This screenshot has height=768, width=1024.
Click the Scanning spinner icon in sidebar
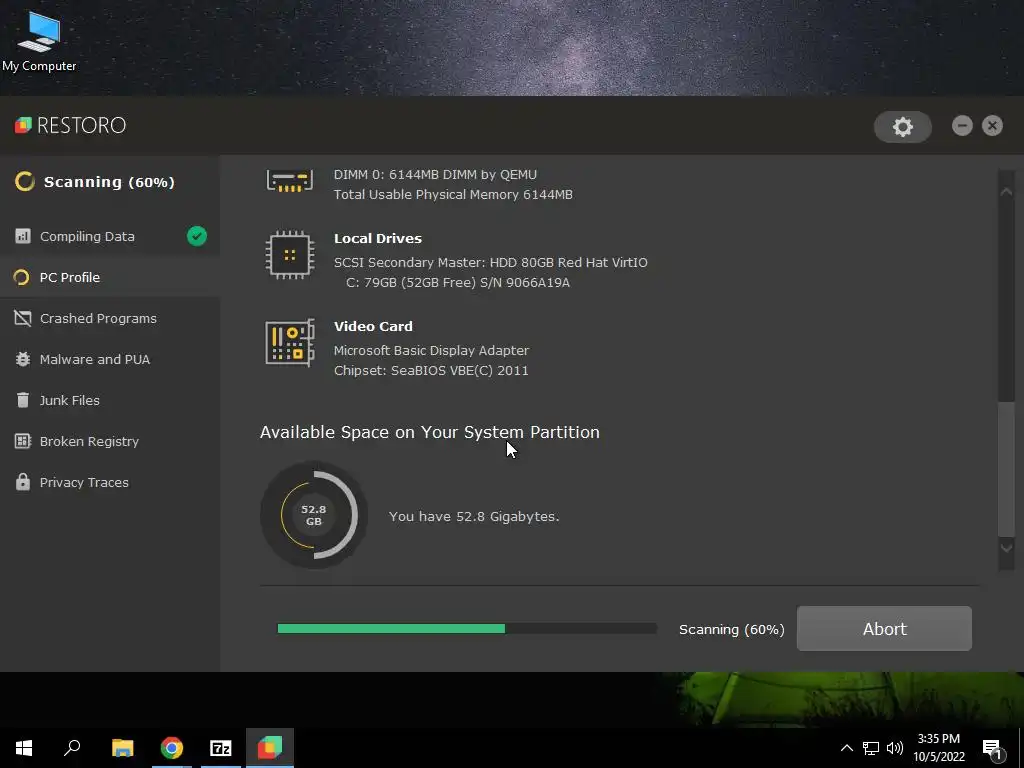(24, 182)
